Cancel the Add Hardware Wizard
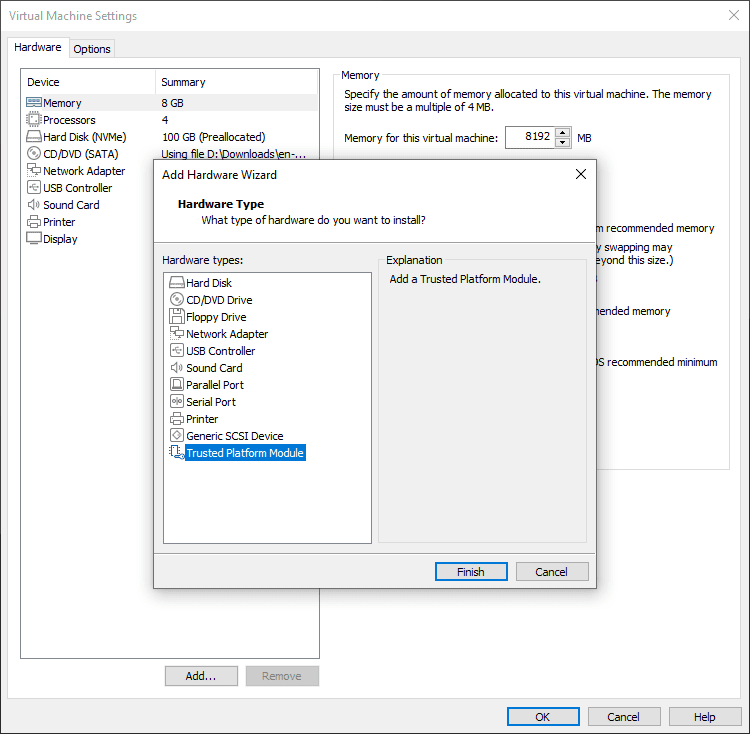Image resolution: width=750 pixels, height=734 pixels. pos(552,571)
